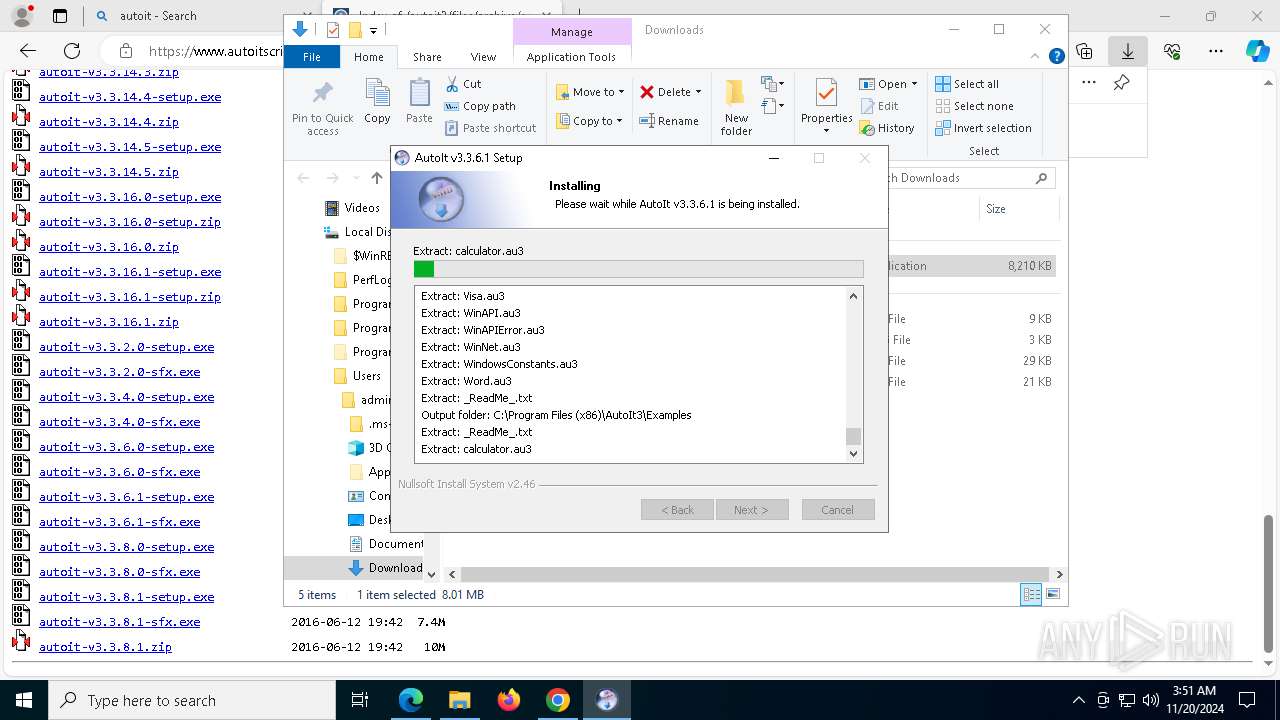
Task: Select Videos in Explorer navigation pane
Action: pyautogui.click(x=352, y=208)
